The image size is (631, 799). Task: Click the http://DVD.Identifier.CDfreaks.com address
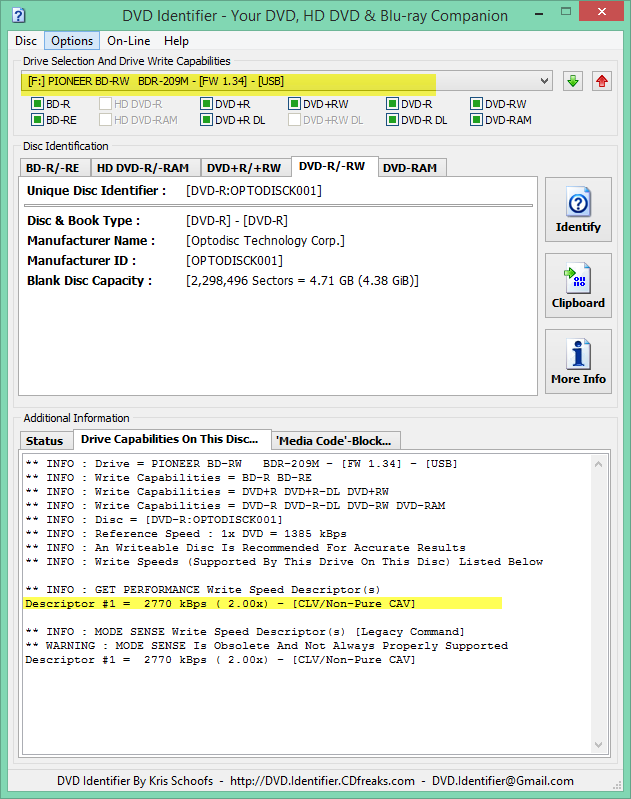pyautogui.click(x=322, y=781)
